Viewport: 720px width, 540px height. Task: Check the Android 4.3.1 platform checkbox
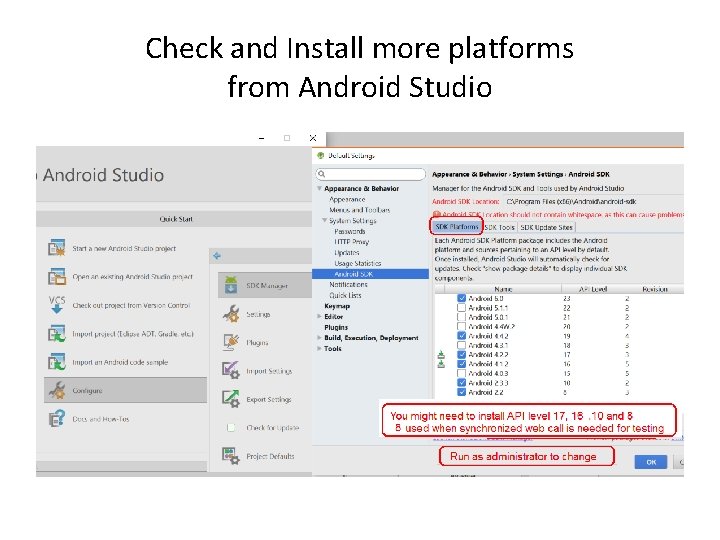(461, 345)
